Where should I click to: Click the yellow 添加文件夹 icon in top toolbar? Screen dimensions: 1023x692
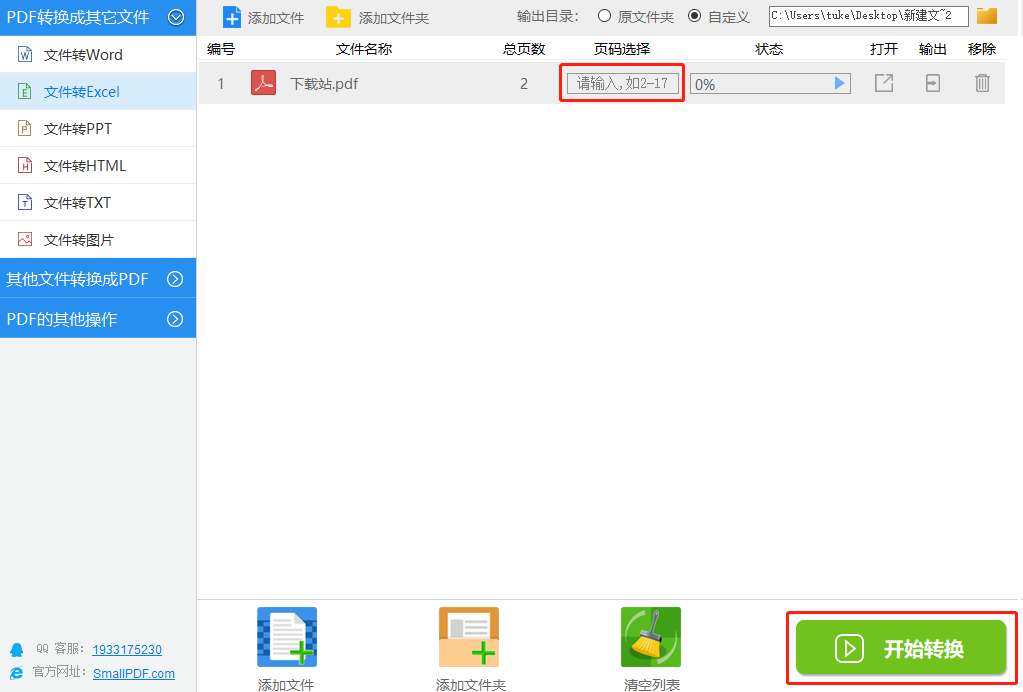[x=338, y=18]
